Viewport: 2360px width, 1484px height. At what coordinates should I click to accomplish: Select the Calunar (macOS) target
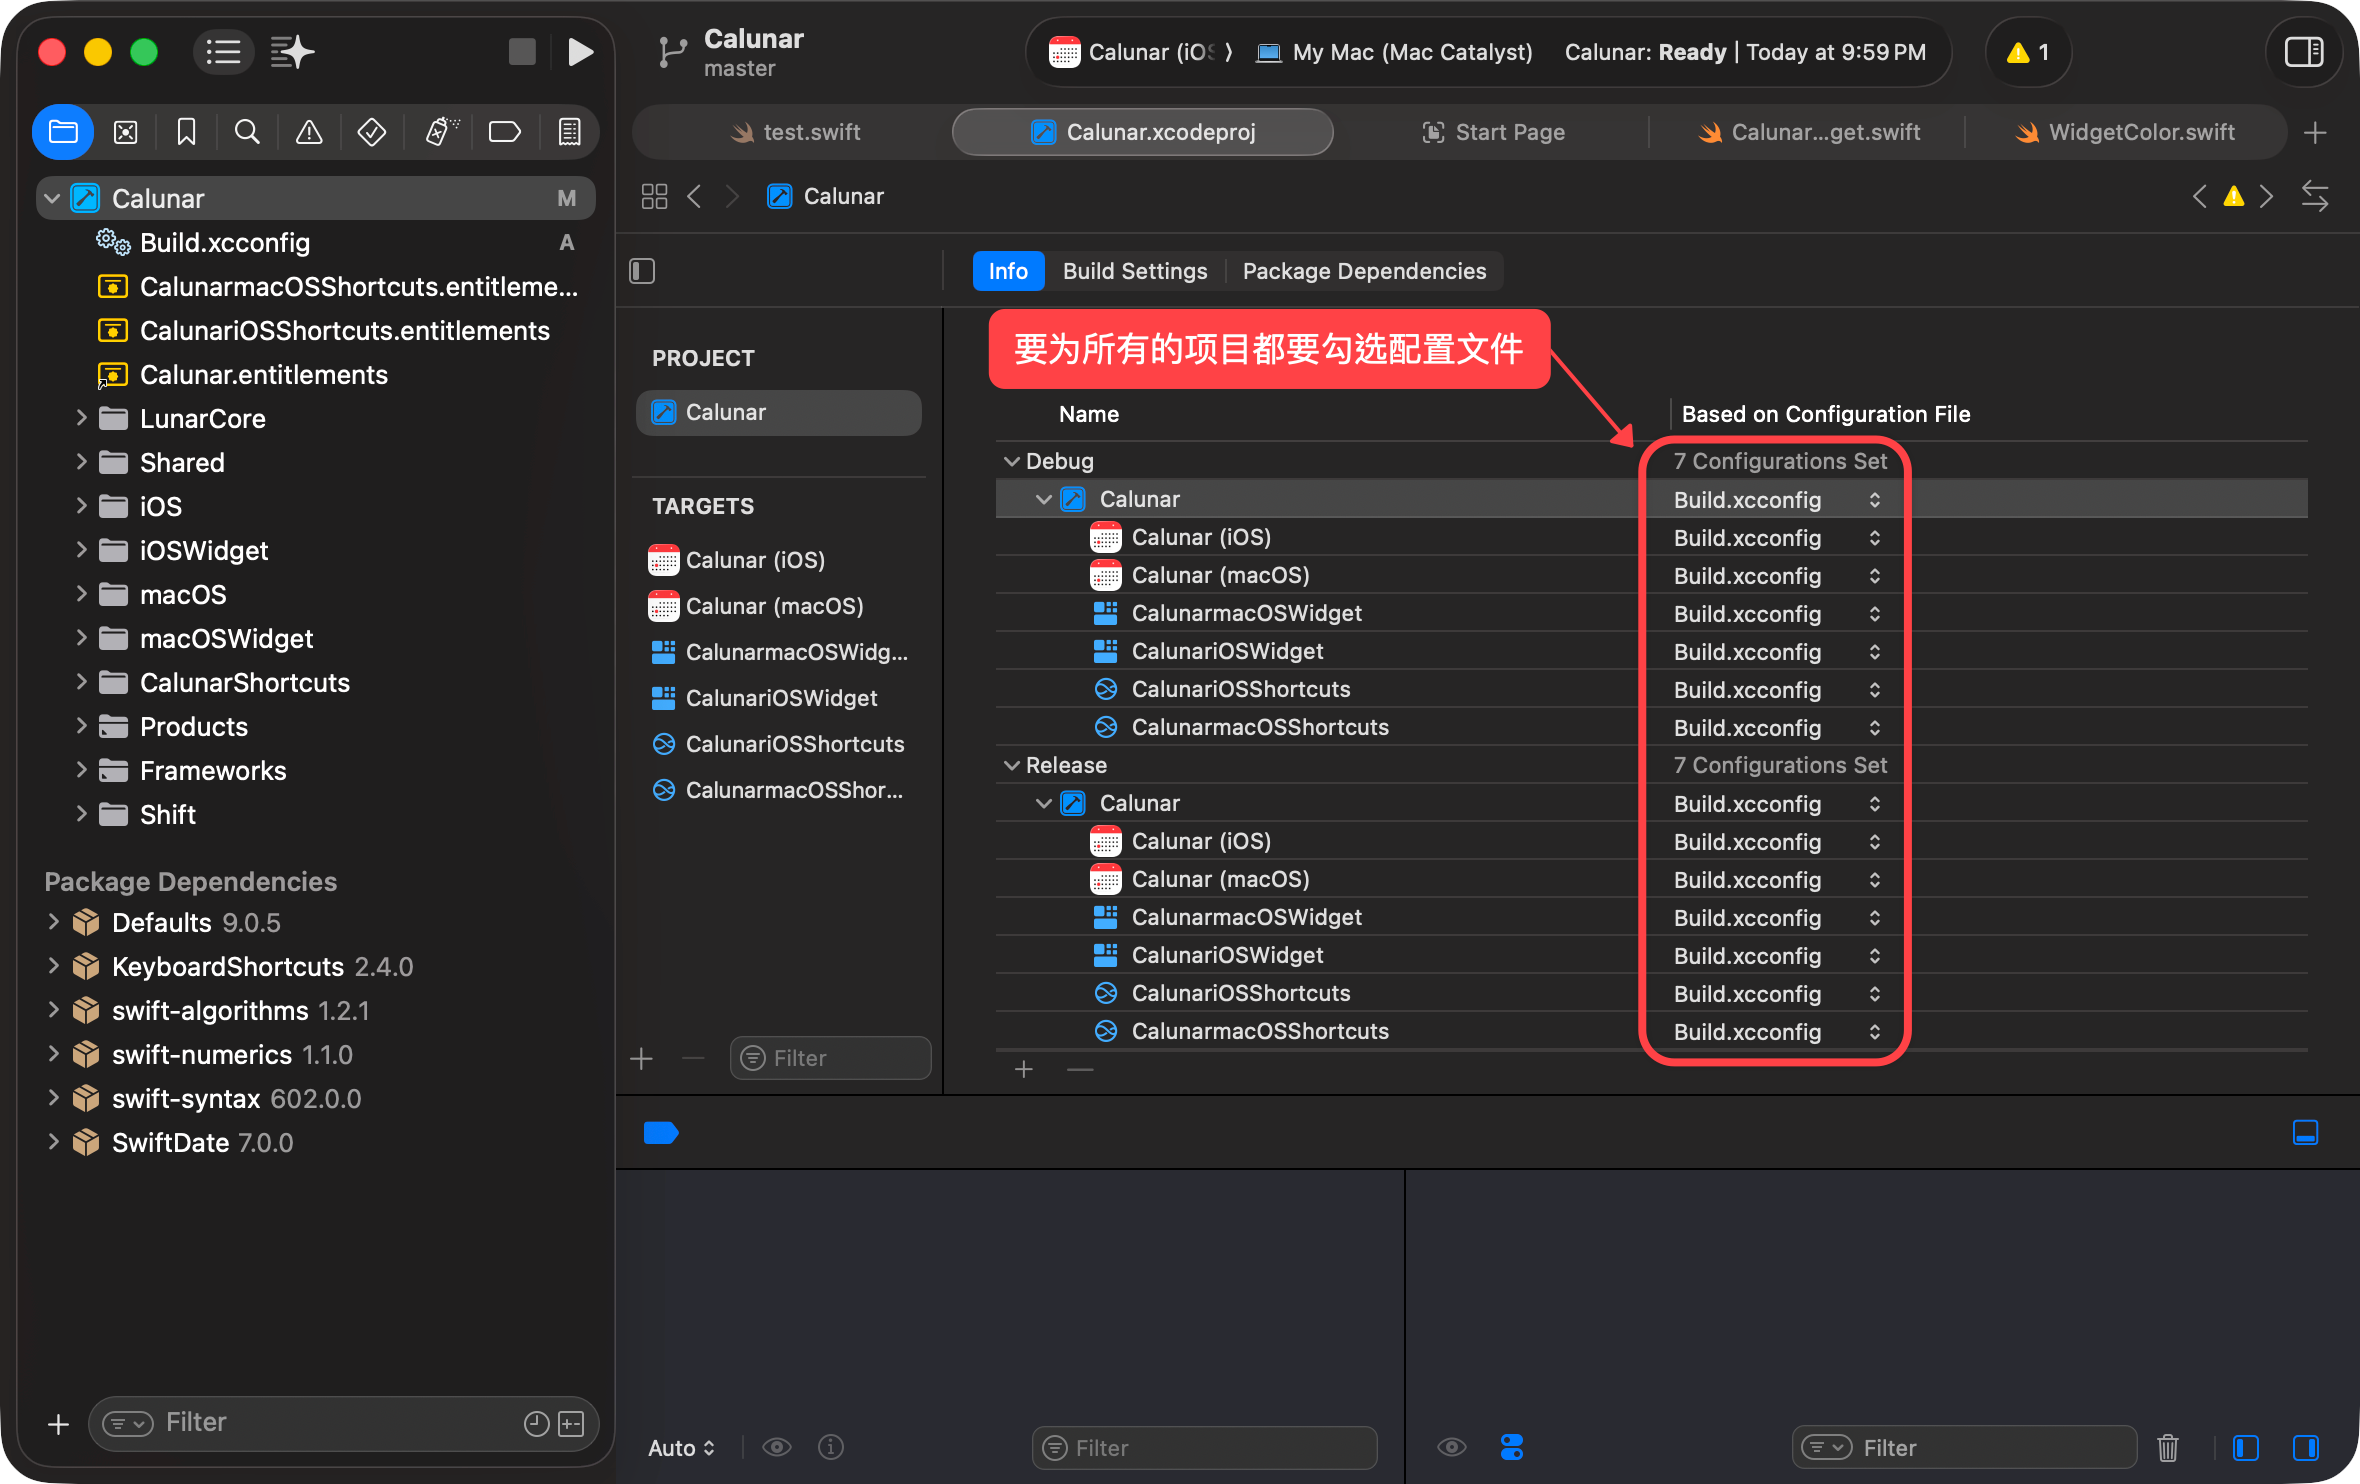tap(774, 606)
